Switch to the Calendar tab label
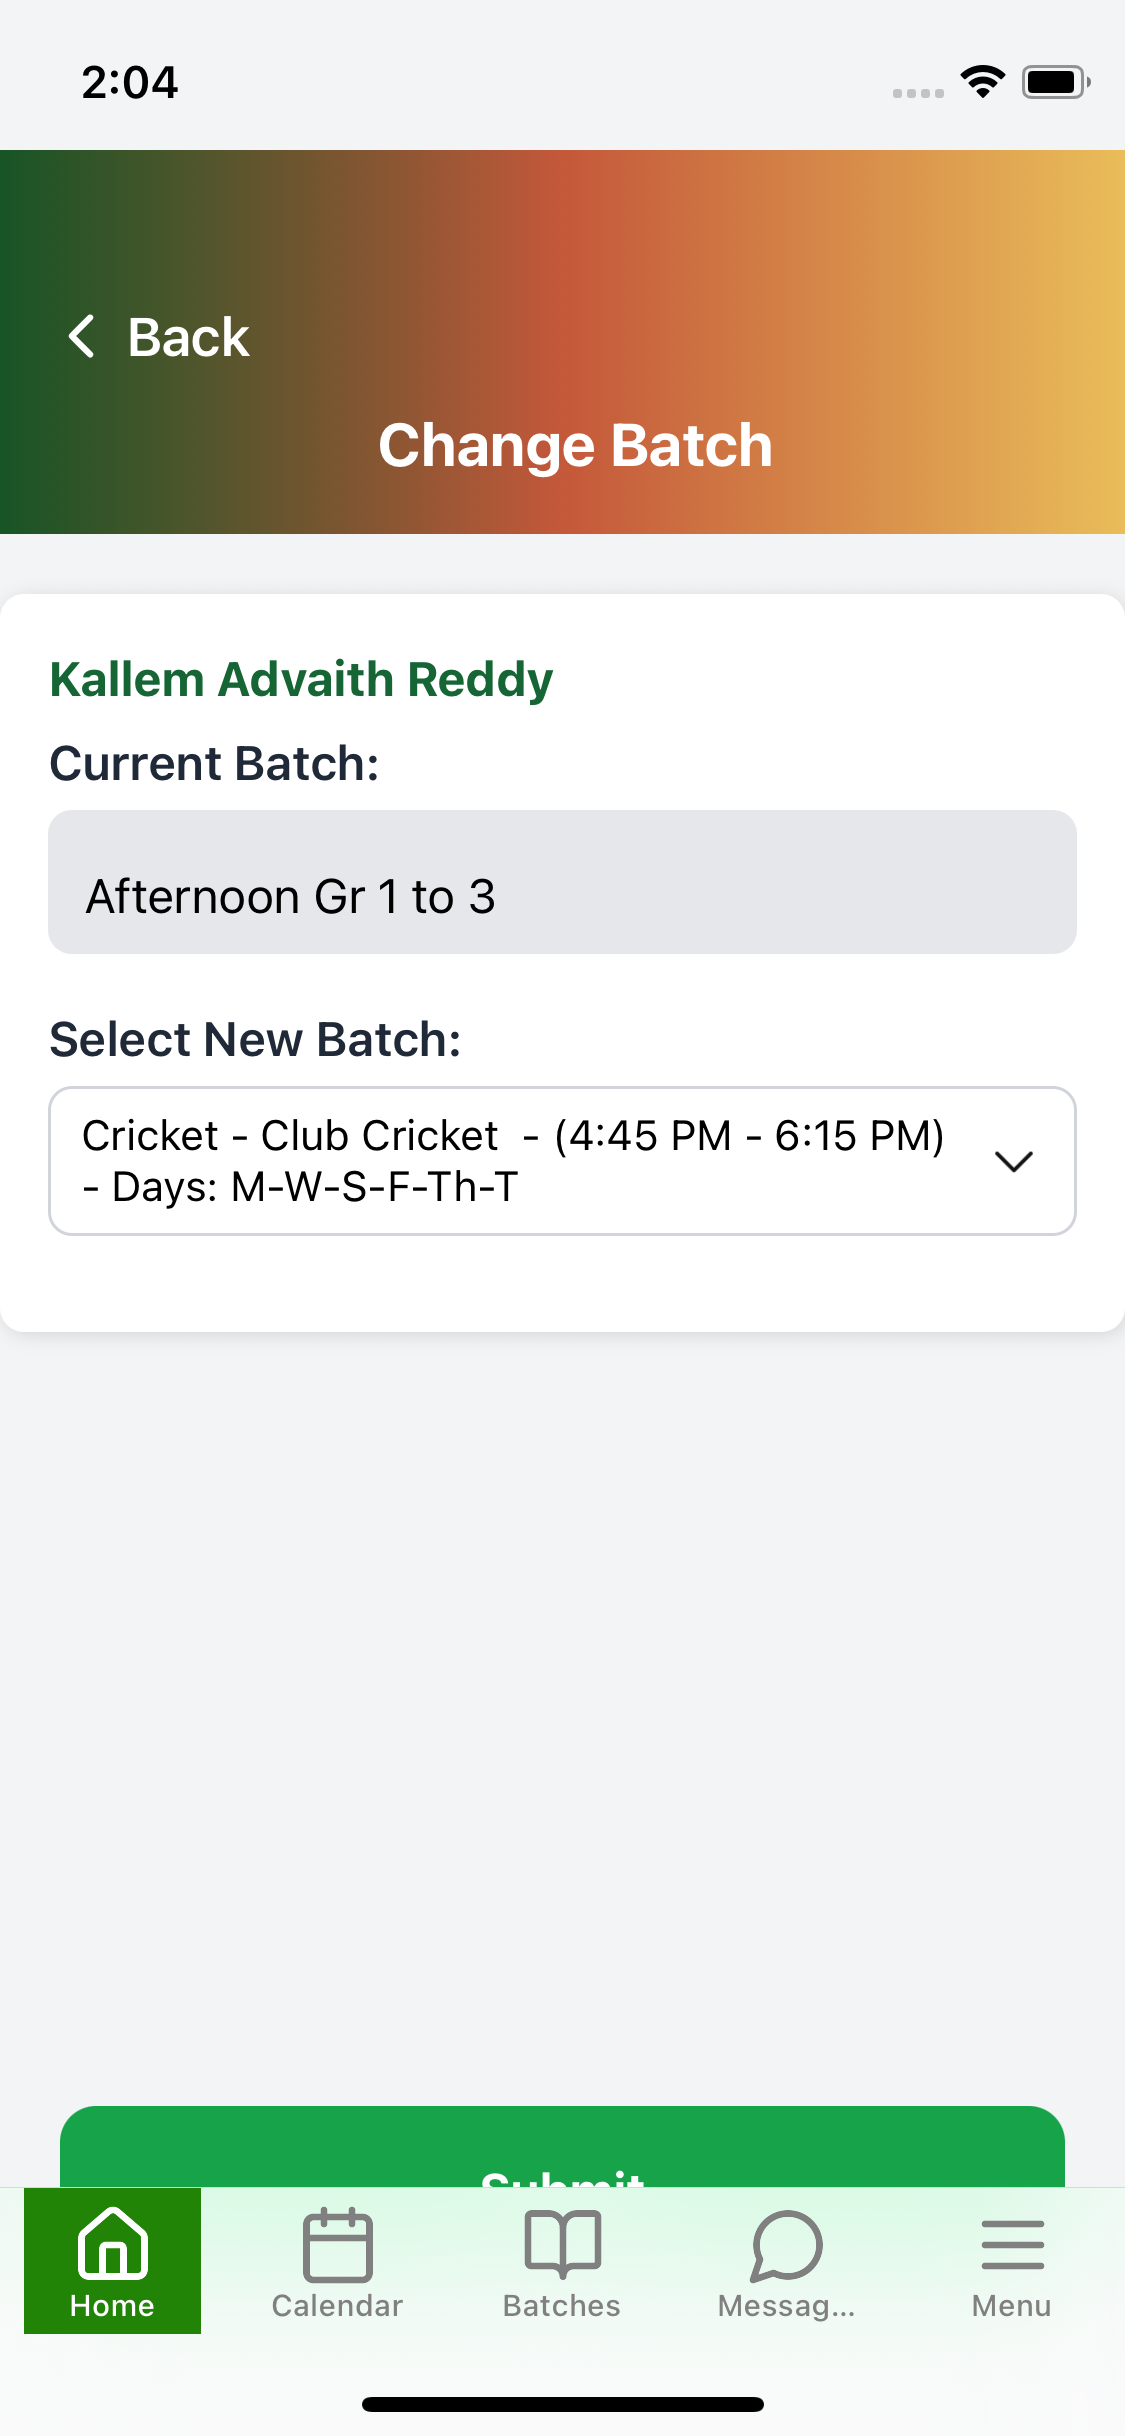The height and width of the screenshot is (2436, 1125). 337,2306
